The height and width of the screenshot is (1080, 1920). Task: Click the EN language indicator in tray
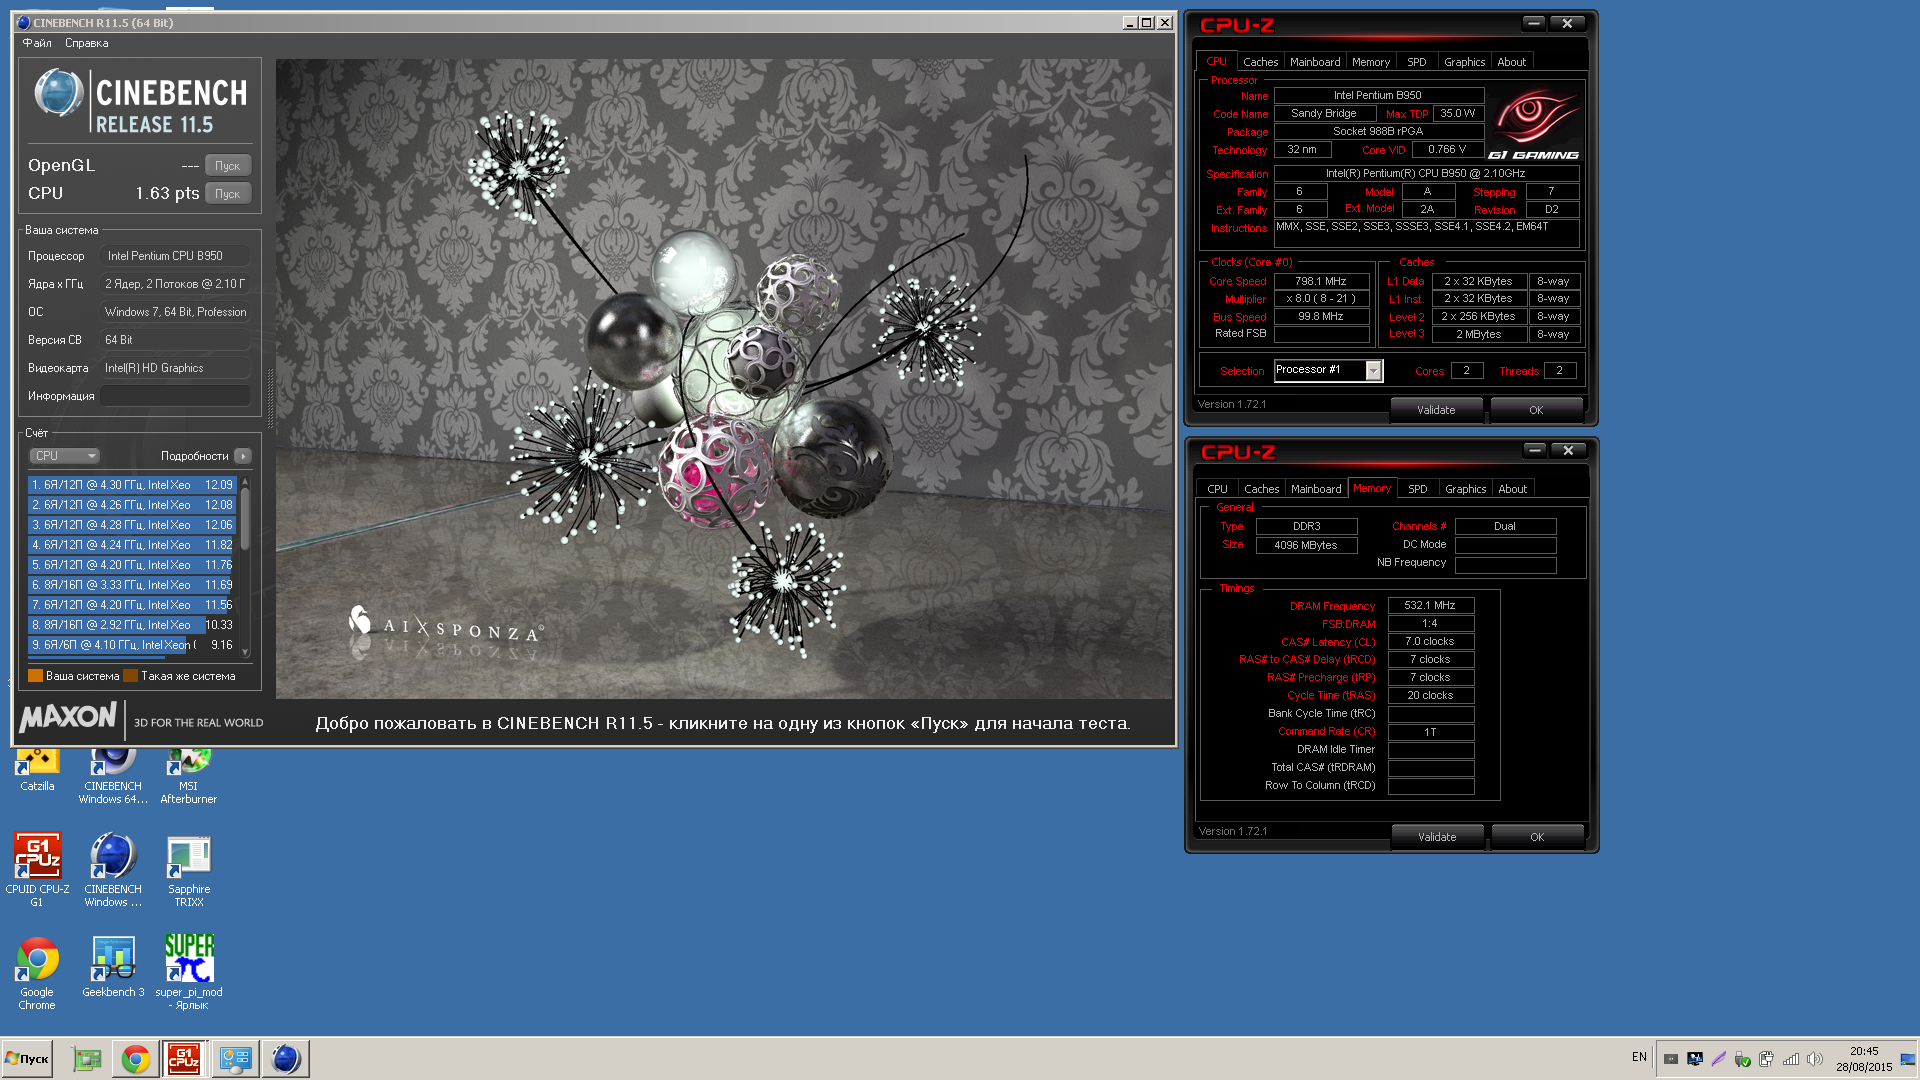(x=1639, y=1057)
